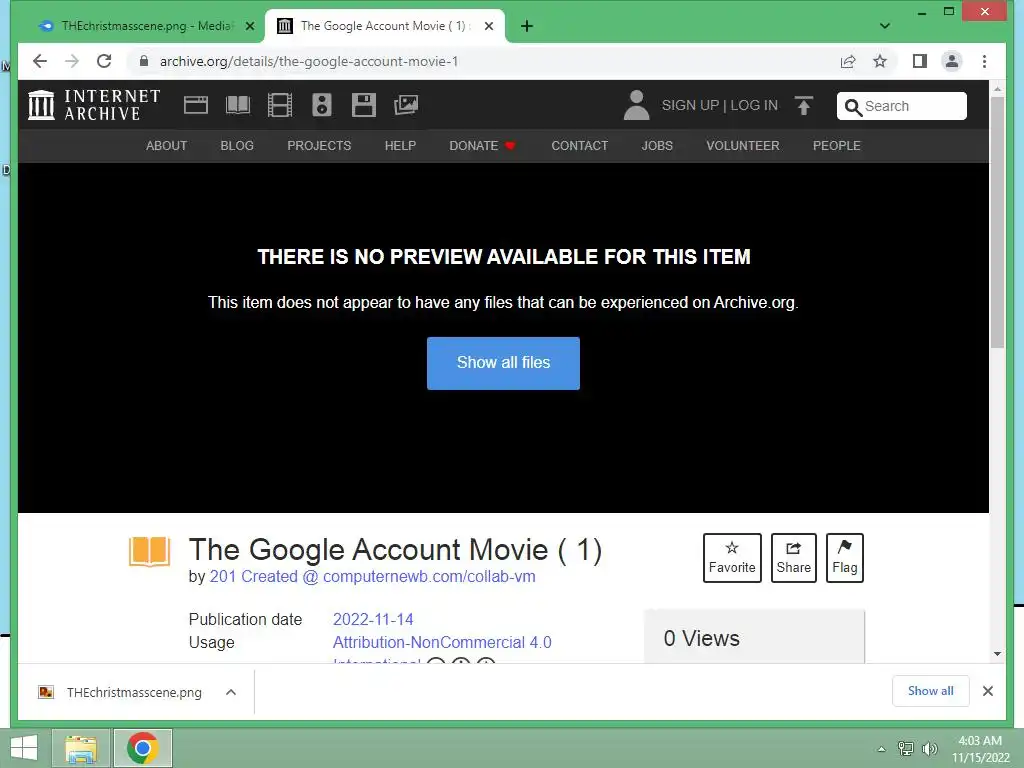Open the volume tray icon
Screen dimensions: 1024x768
(929, 749)
